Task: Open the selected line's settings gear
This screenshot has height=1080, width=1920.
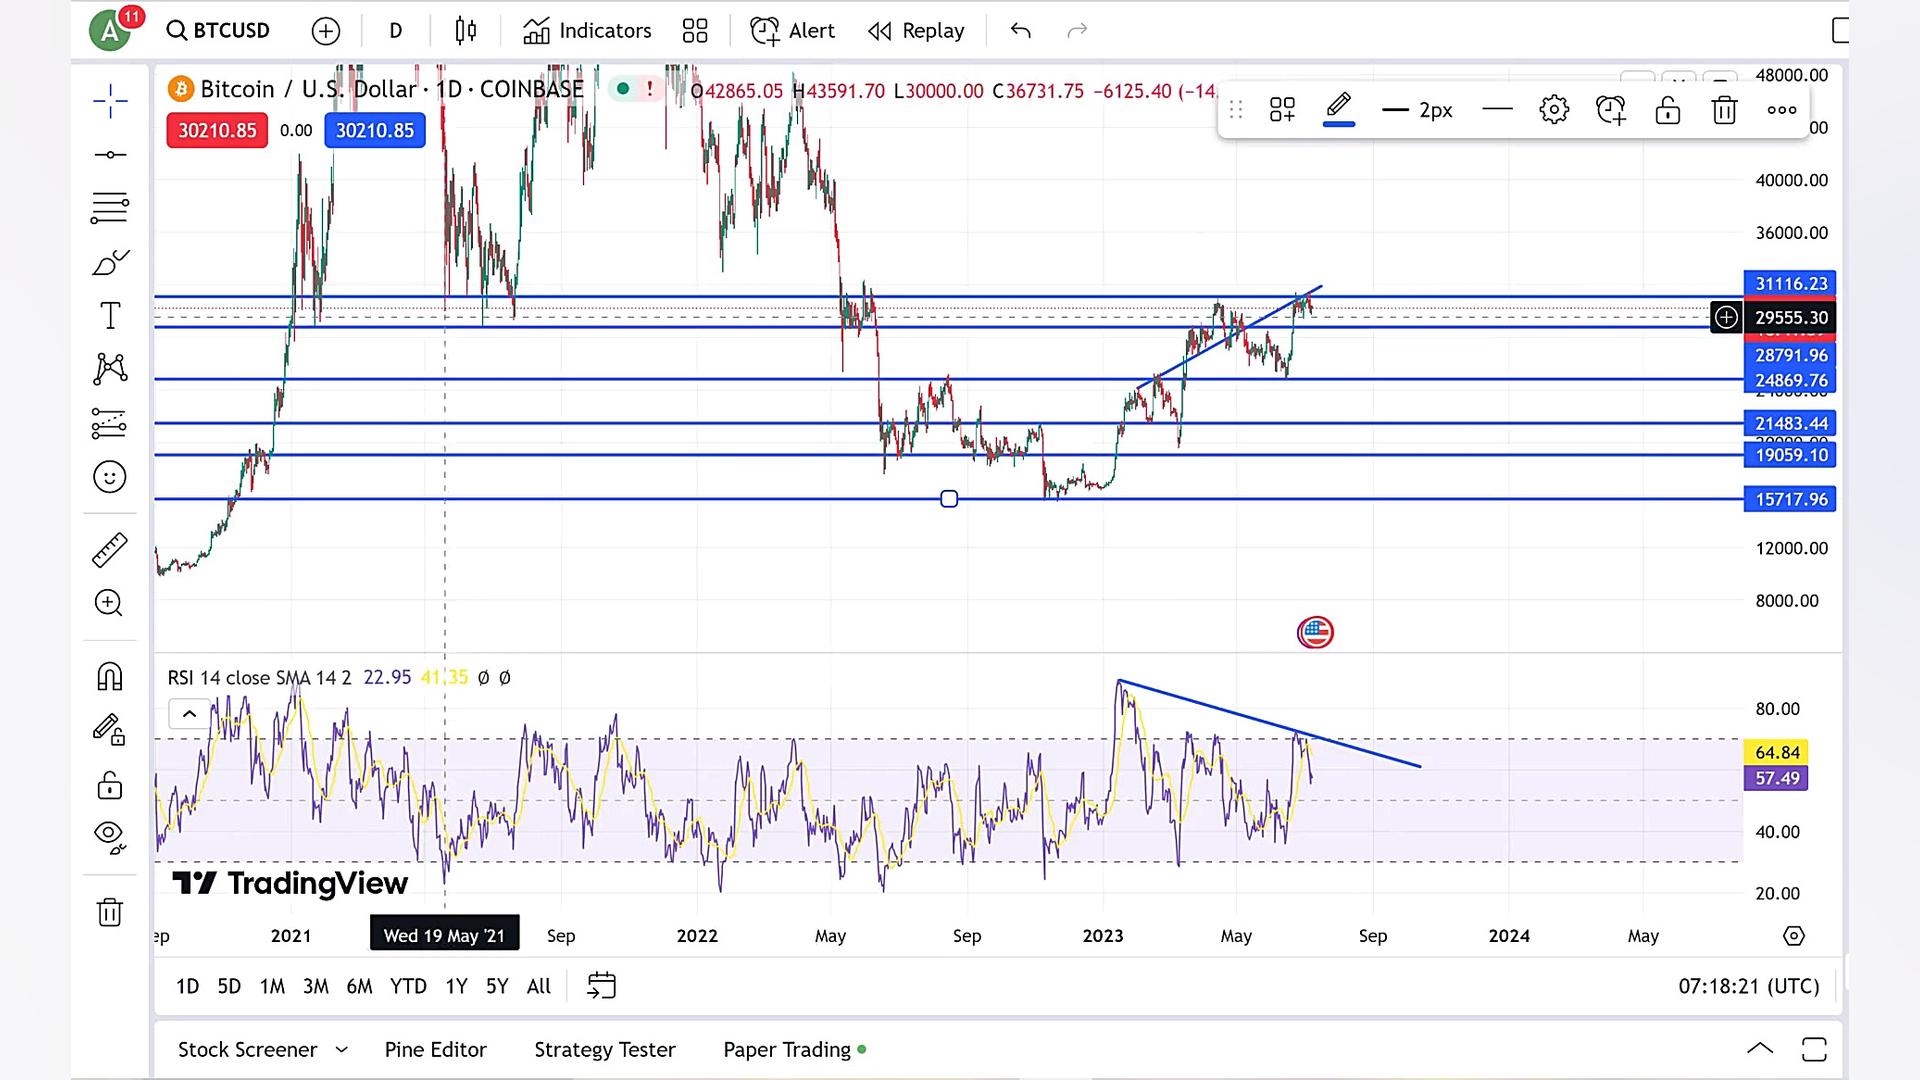Action: coord(1554,110)
